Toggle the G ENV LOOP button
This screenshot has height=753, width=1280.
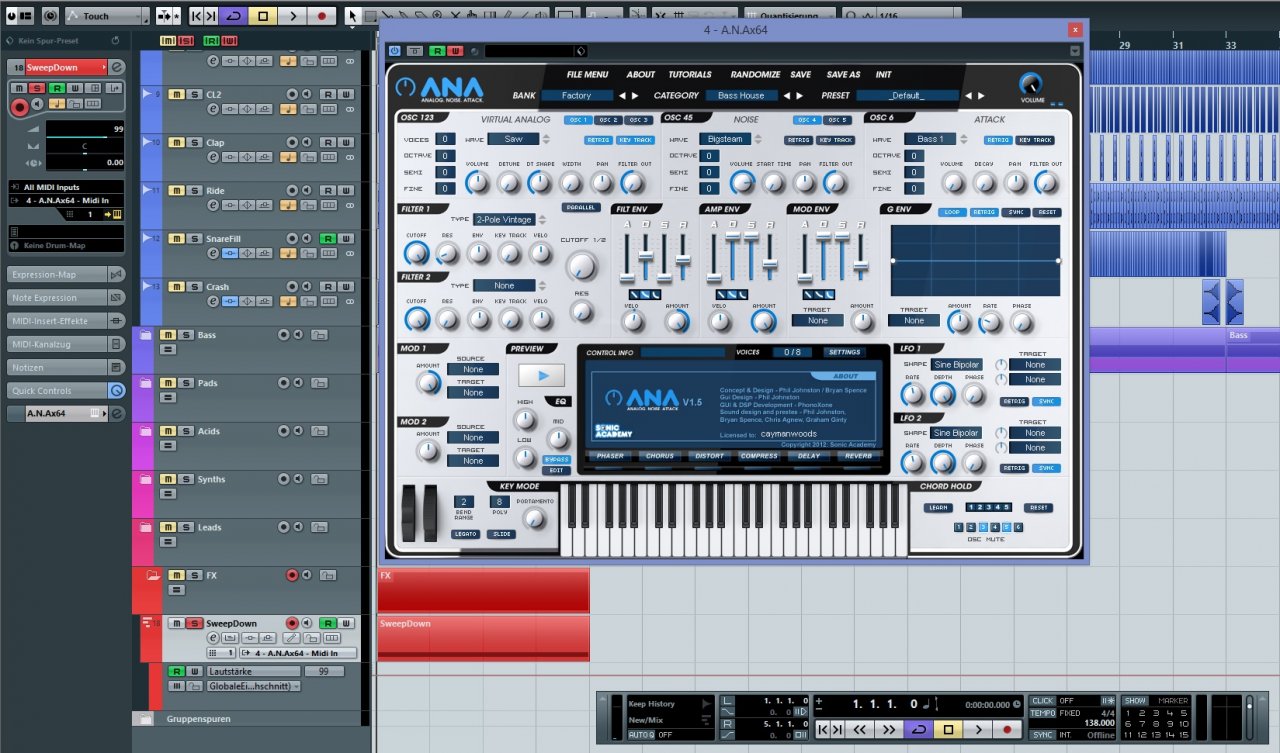(952, 212)
